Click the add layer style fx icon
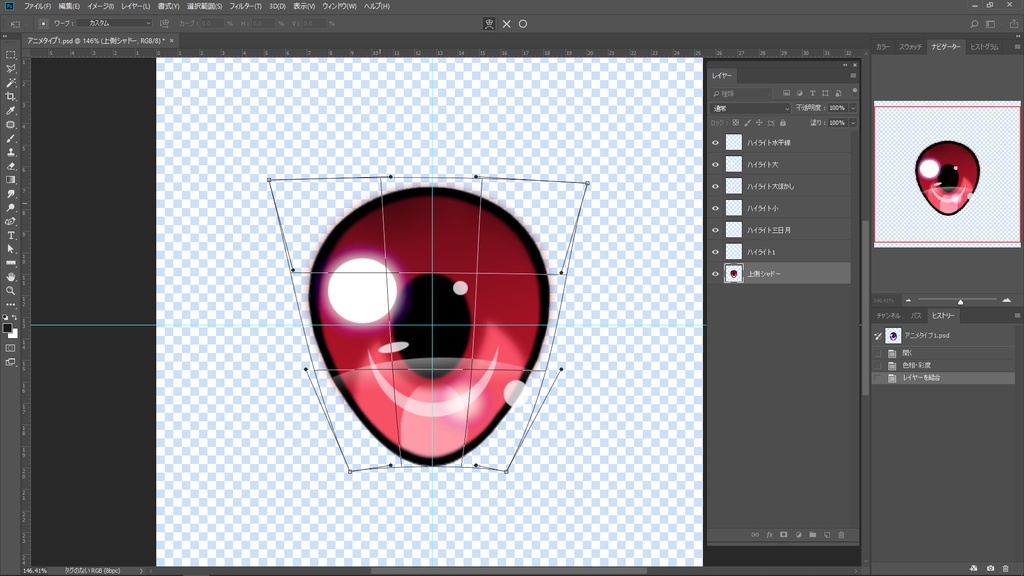Image resolution: width=1024 pixels, height=576 pixels. [x=770, y=535]
